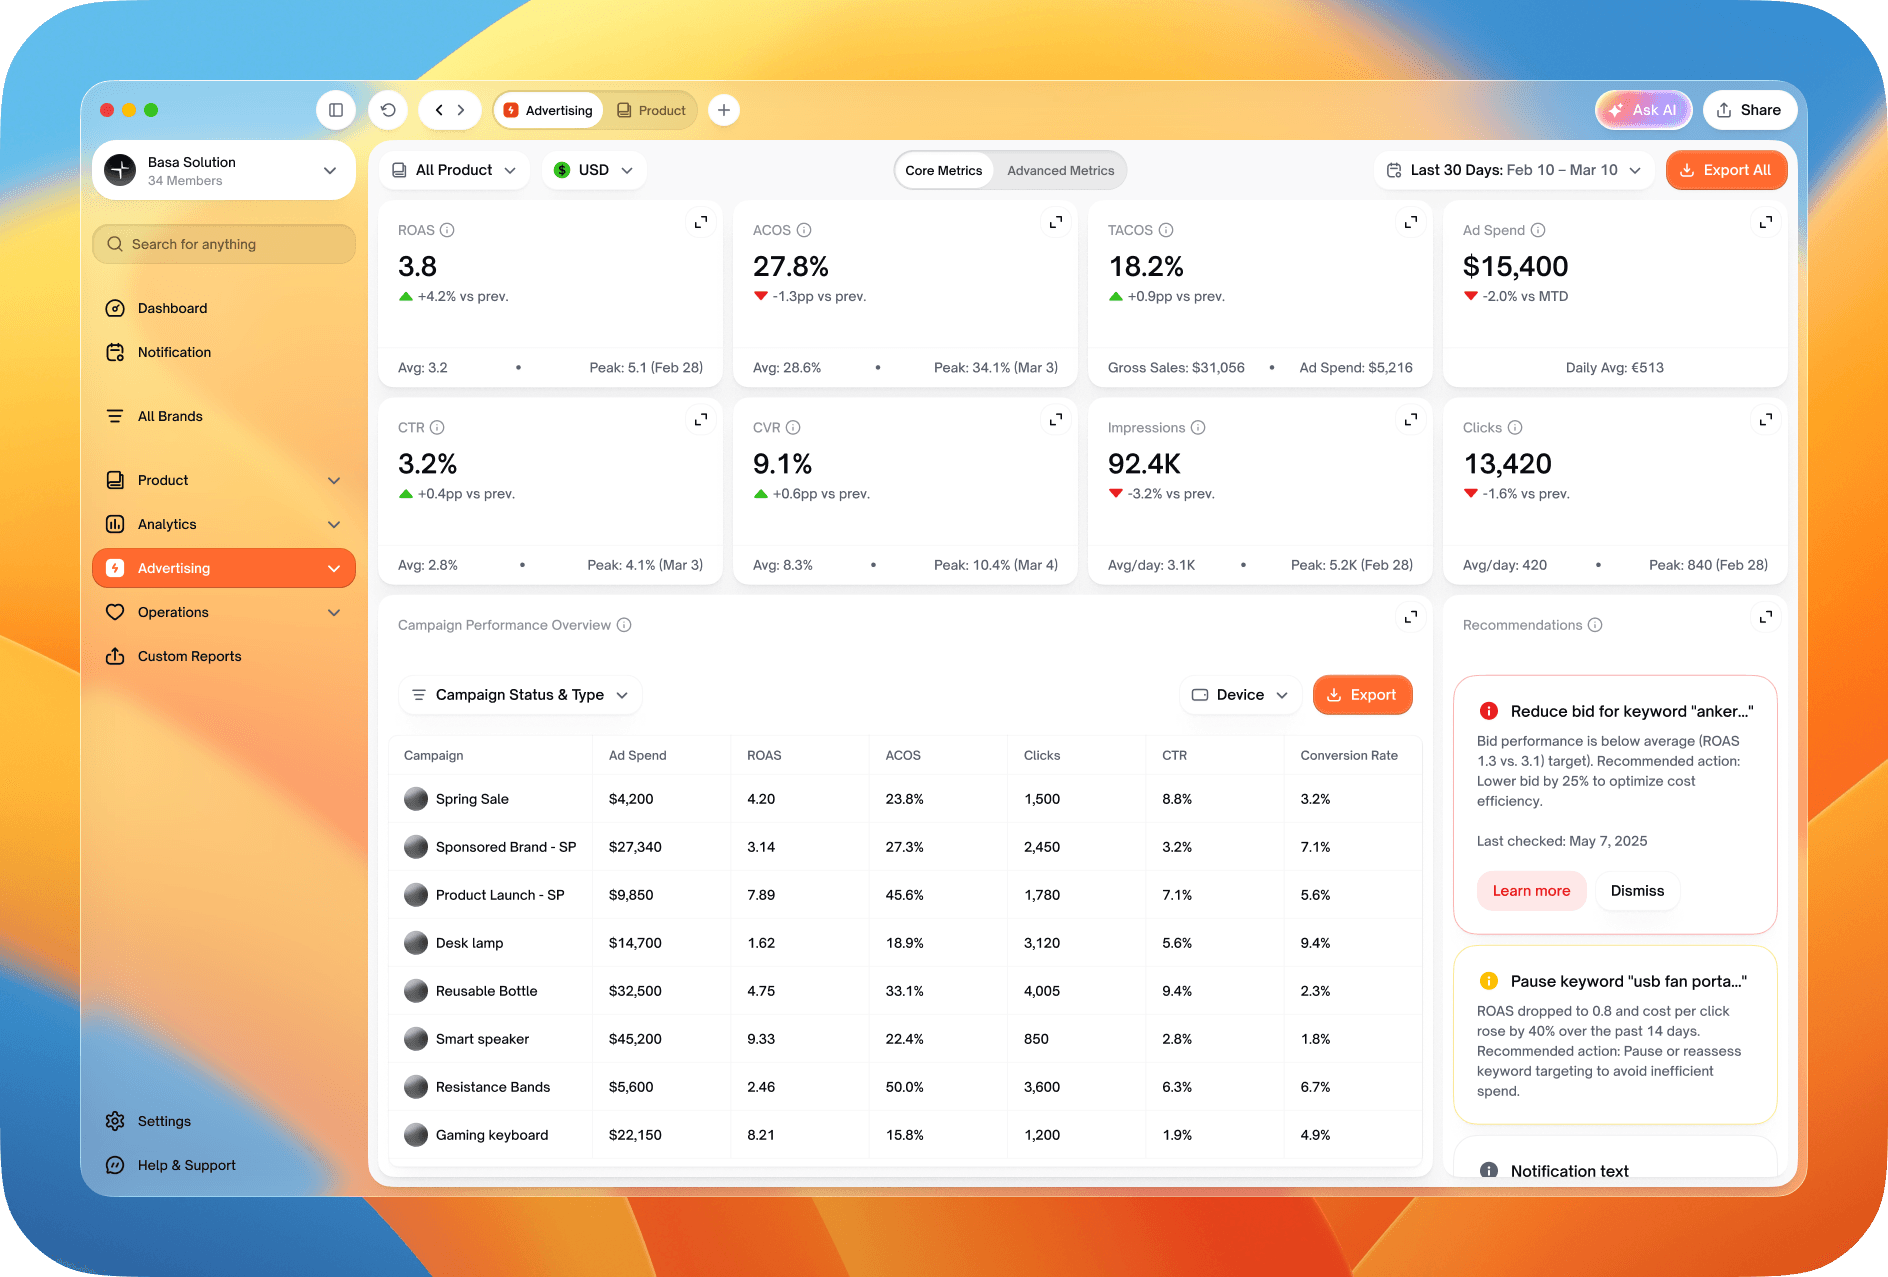This screenshot has height=1277, width=1888.
Task: Dismiss the anker bid recommendation
Action: point(1637,891)
